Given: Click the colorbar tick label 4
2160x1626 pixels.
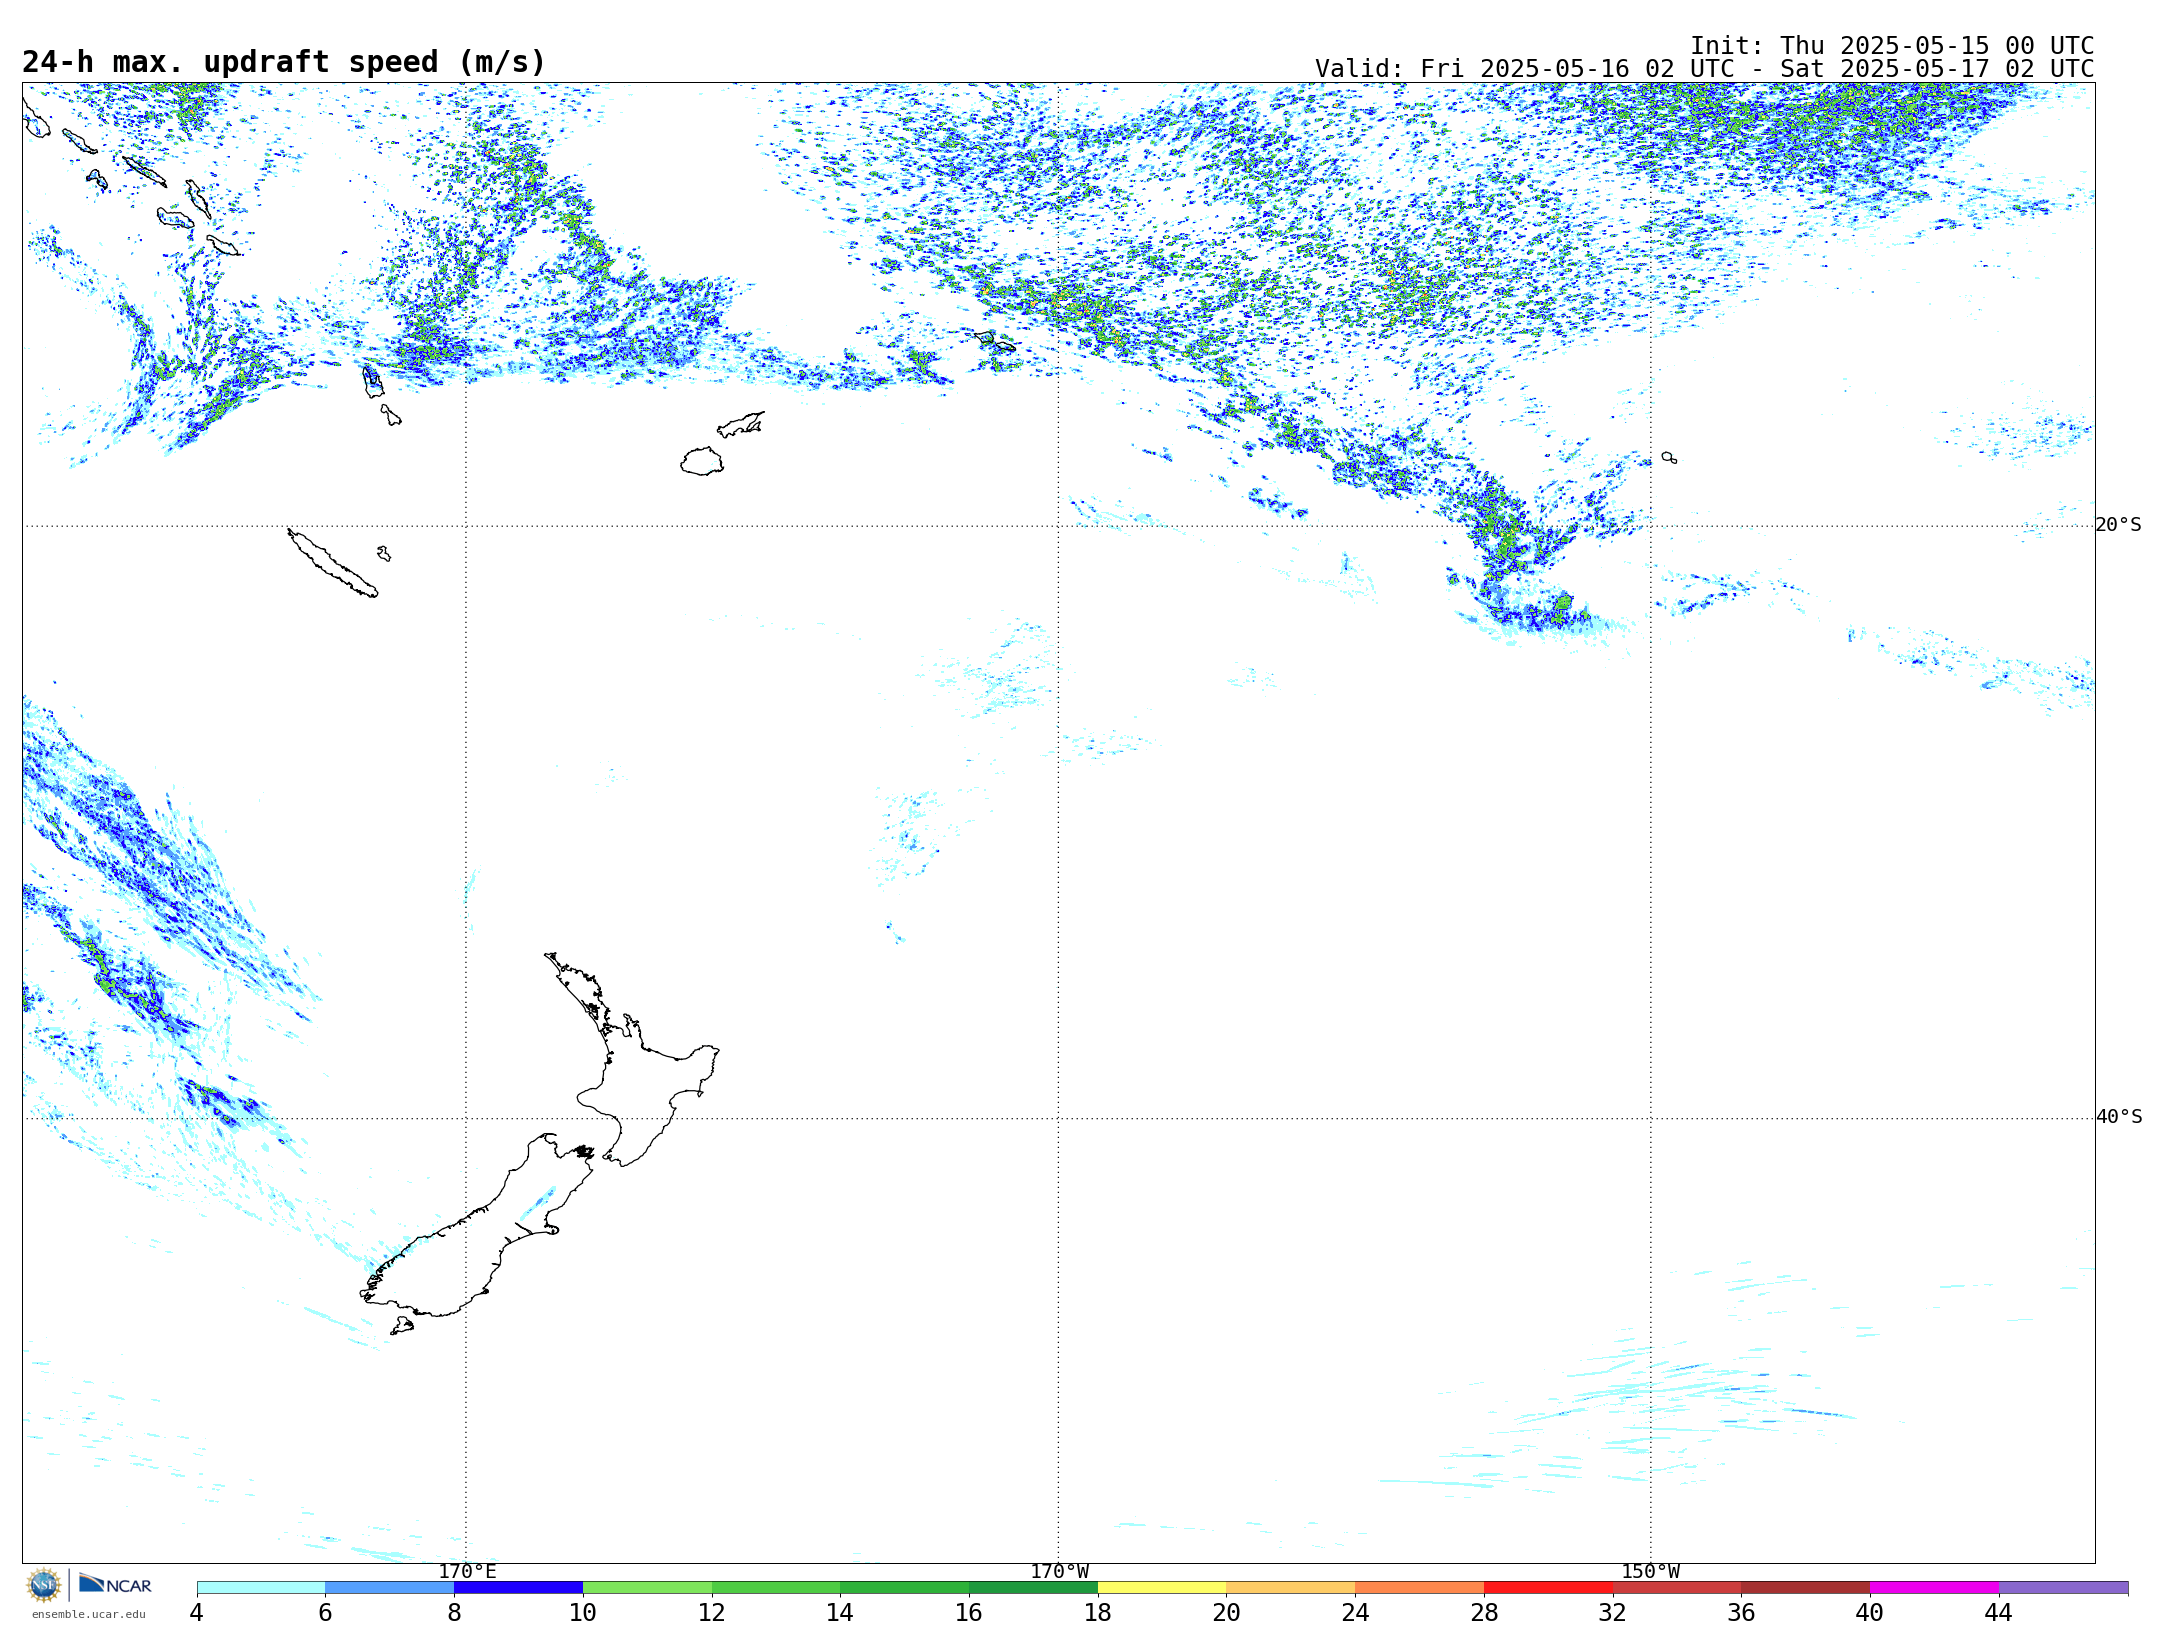Looking at the screenshot, I should tap(197, 1612).
